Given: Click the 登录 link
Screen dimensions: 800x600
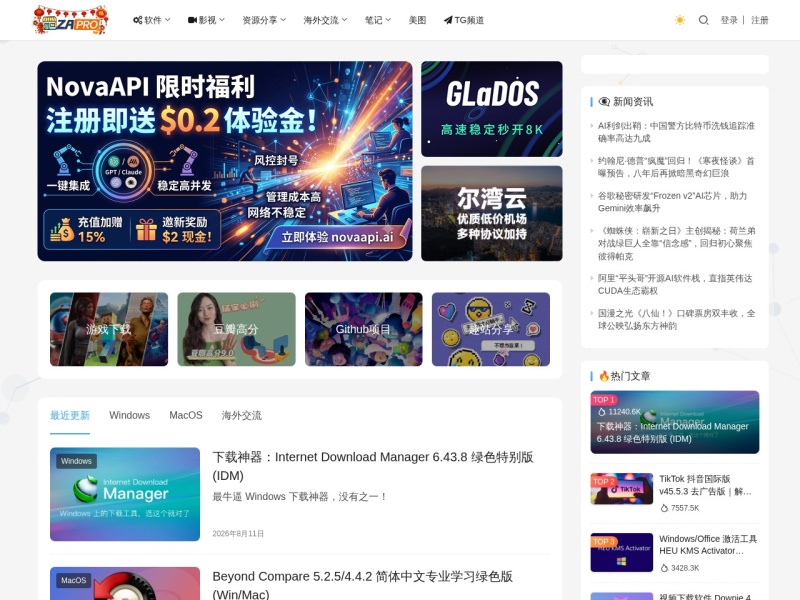Looking at the screenshot, I should (729, 20).
